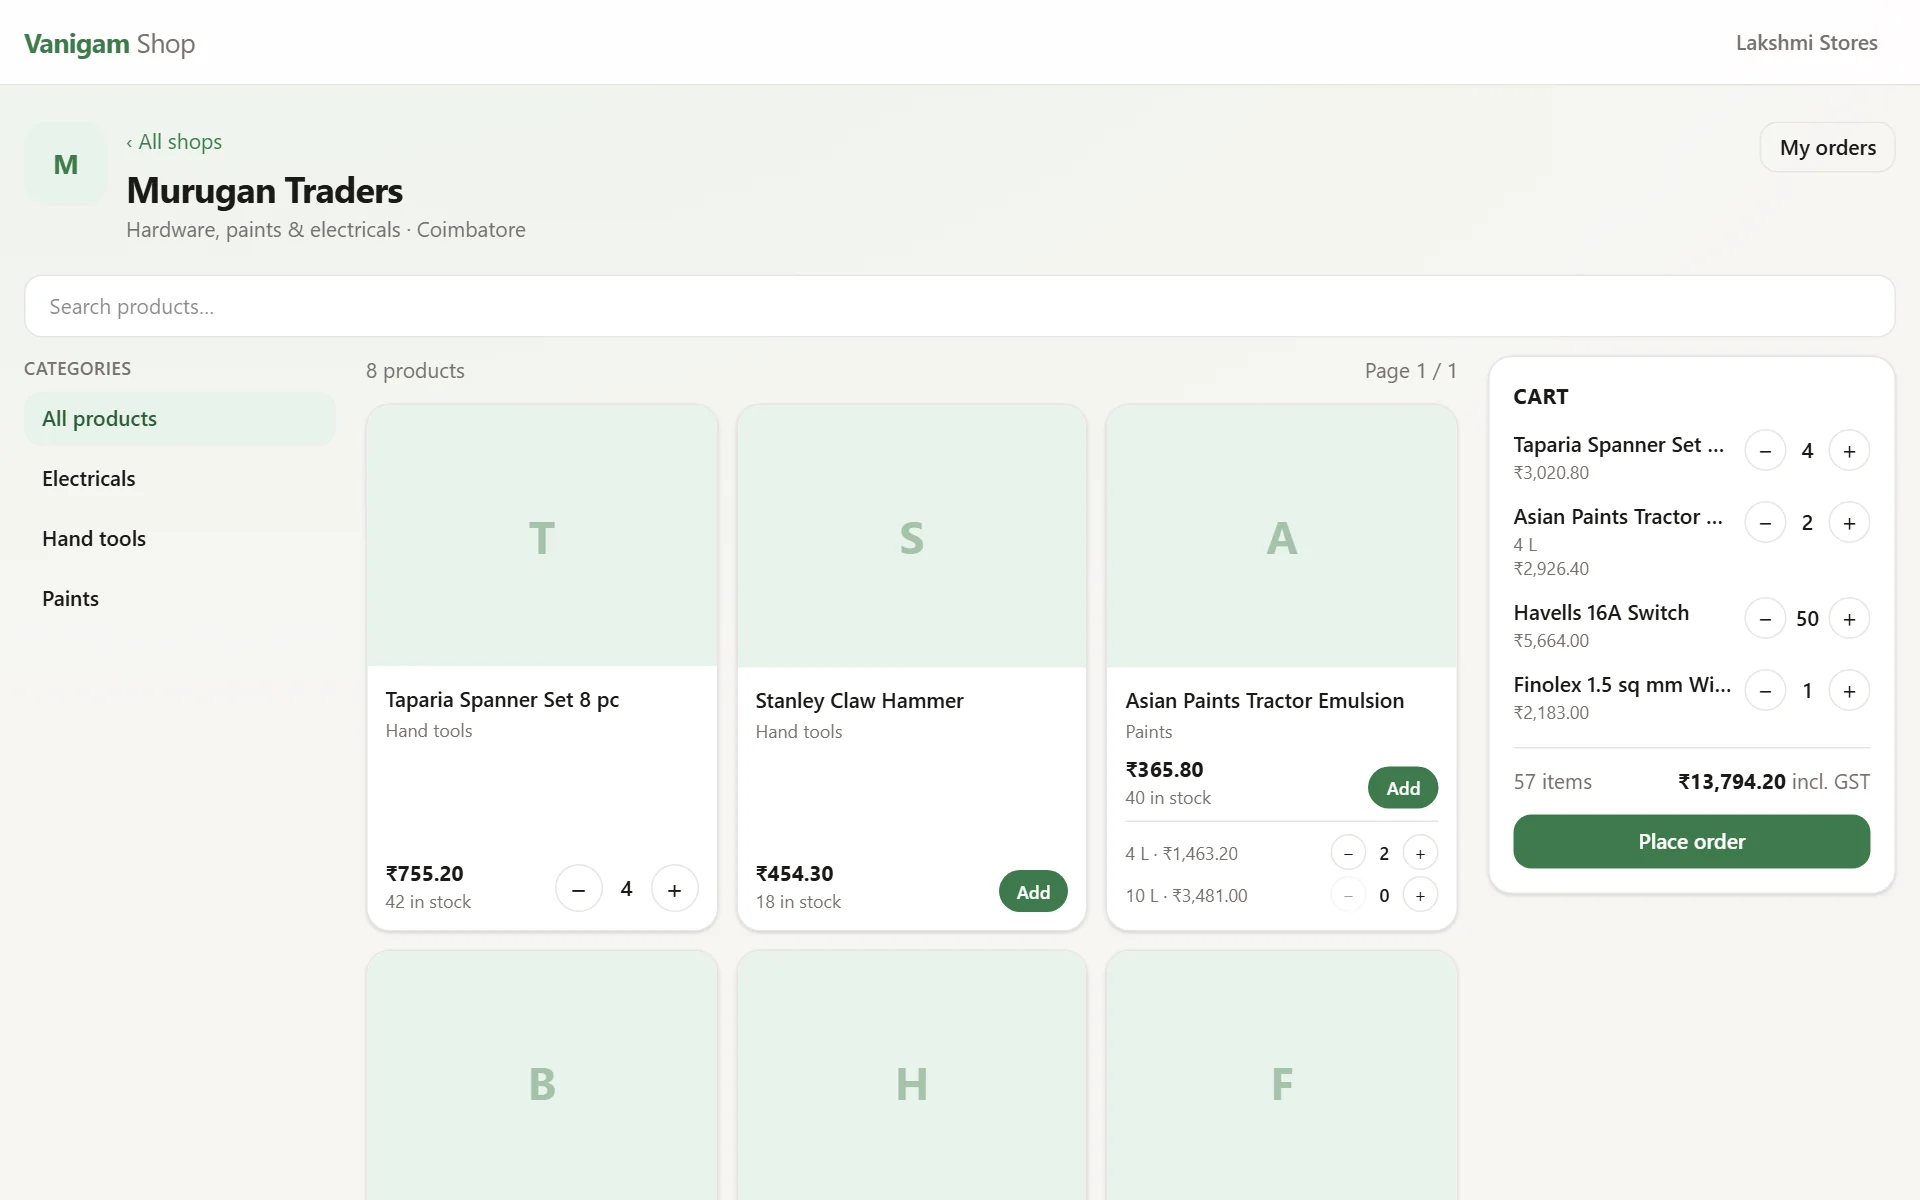This screenshot has width=1920, height=1200.
Task: Reduce quantity on Taparia Spanner product card
Action: point(578,889)
